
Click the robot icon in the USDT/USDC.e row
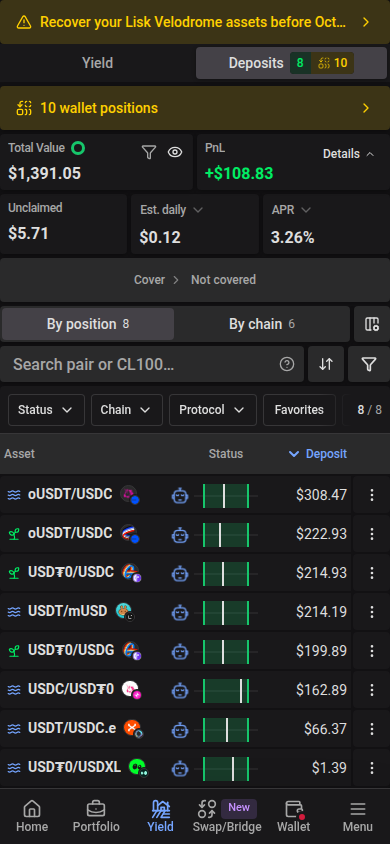[180, 729]
